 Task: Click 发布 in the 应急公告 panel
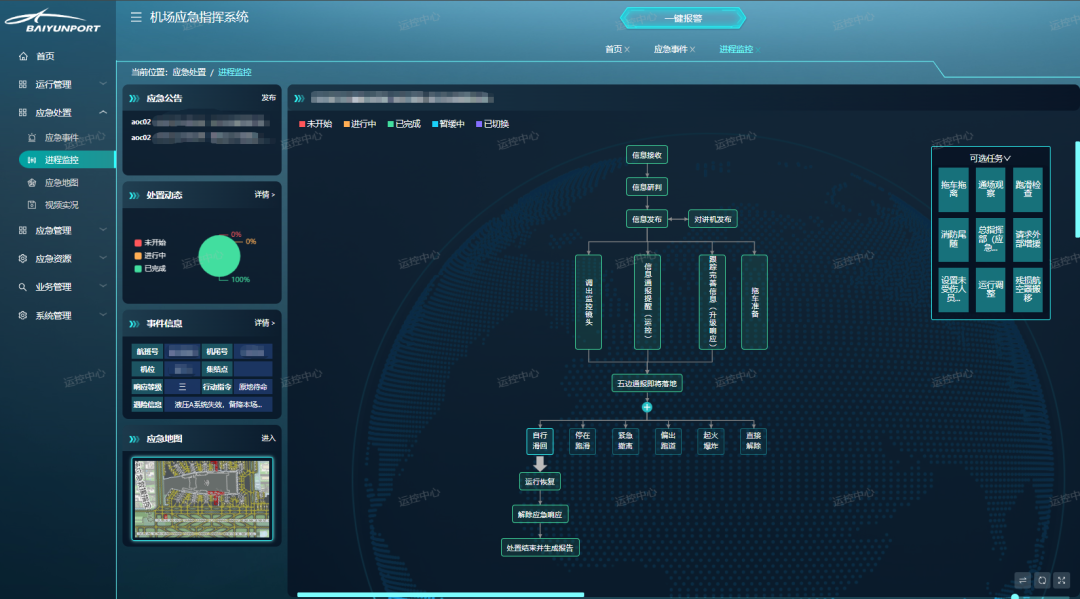tap(269, 98)
